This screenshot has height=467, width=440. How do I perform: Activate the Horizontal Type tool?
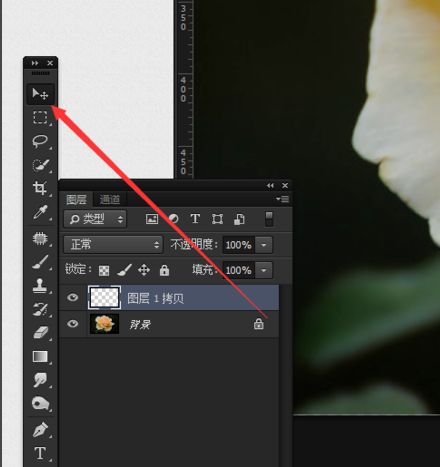40,453
